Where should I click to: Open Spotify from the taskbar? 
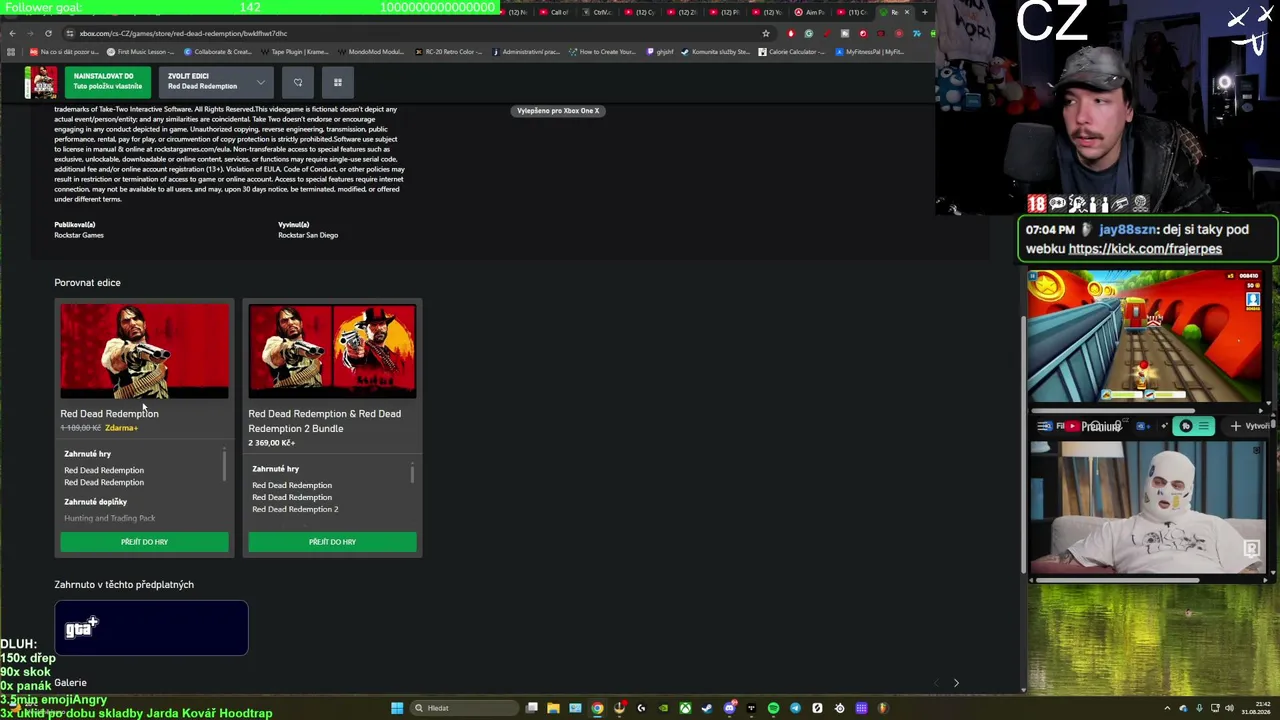coord(773,708)
